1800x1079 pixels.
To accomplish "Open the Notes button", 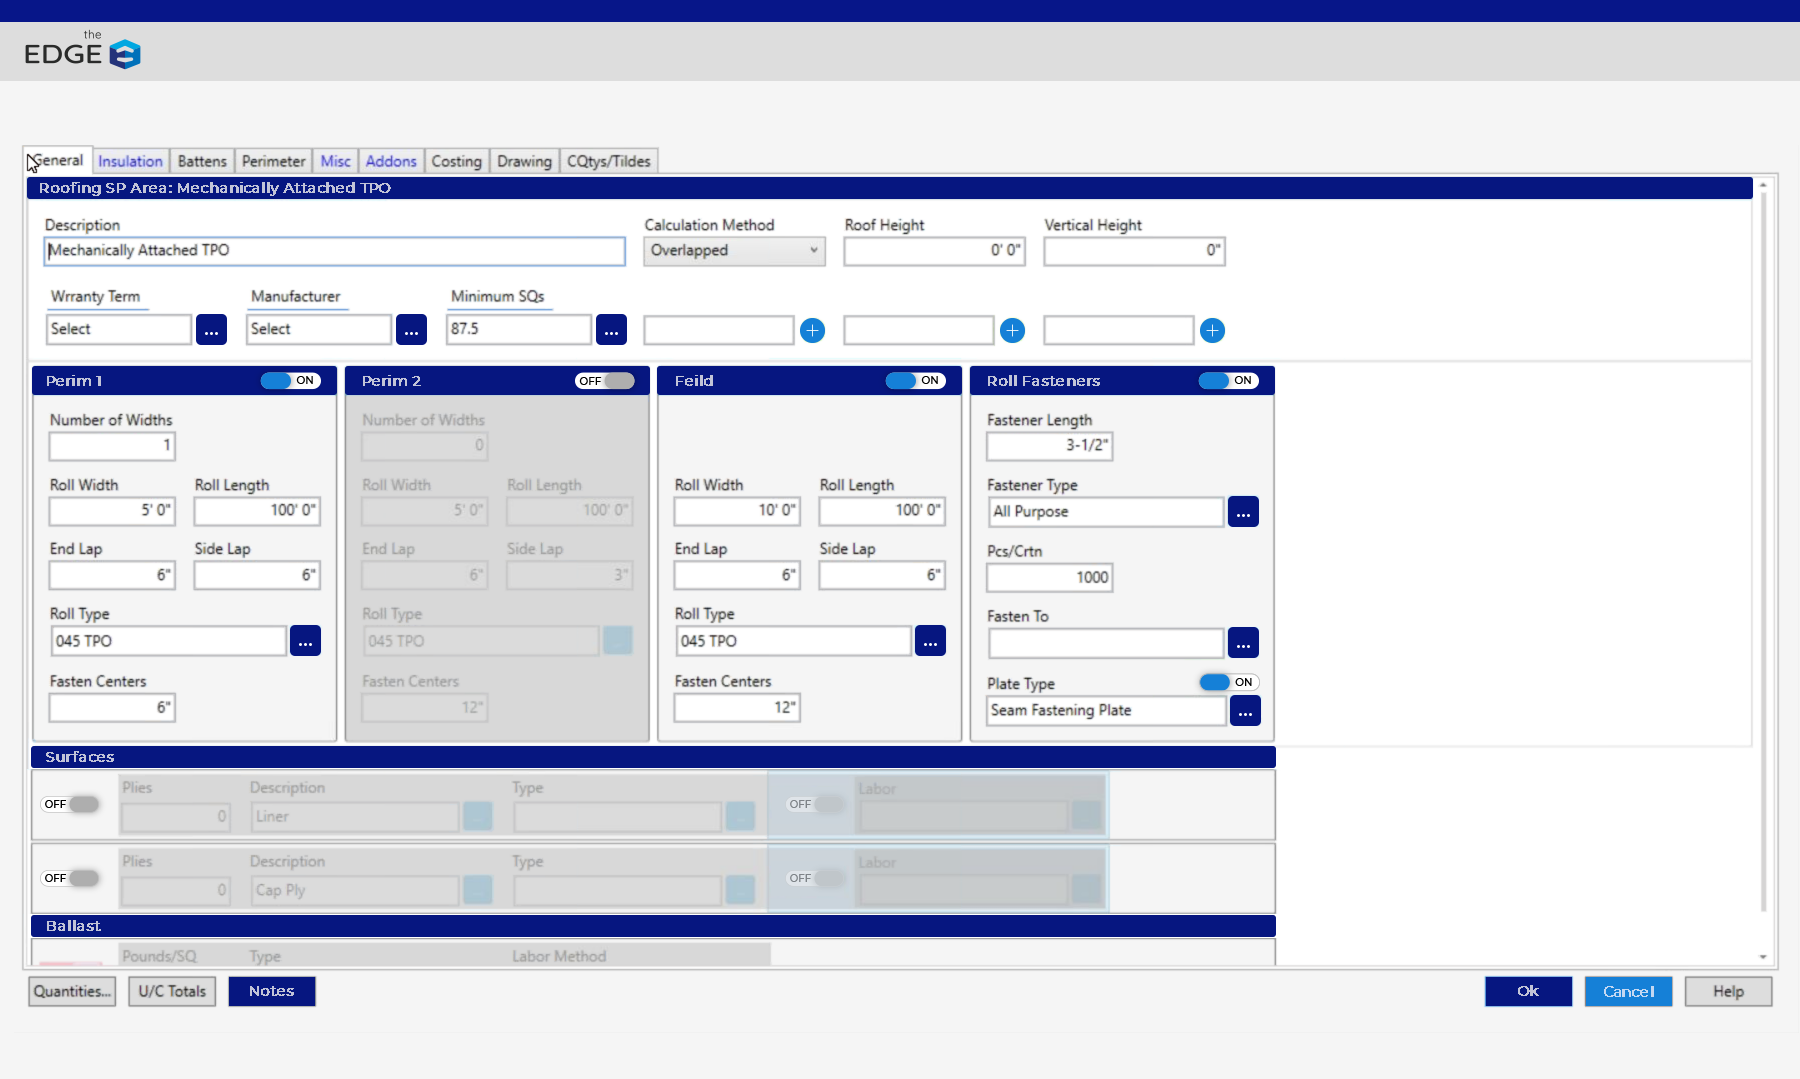I will pos(271,991).
